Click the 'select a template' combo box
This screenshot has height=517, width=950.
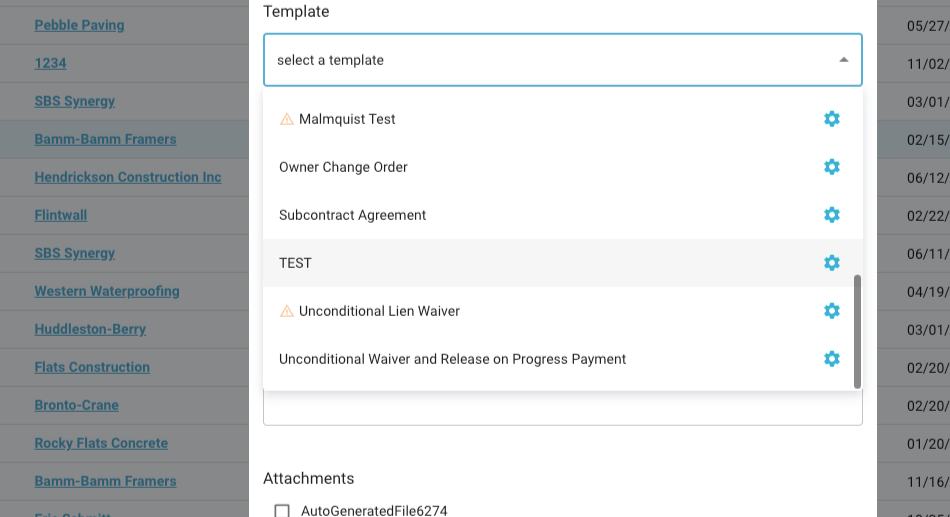[x=550, y=60]
